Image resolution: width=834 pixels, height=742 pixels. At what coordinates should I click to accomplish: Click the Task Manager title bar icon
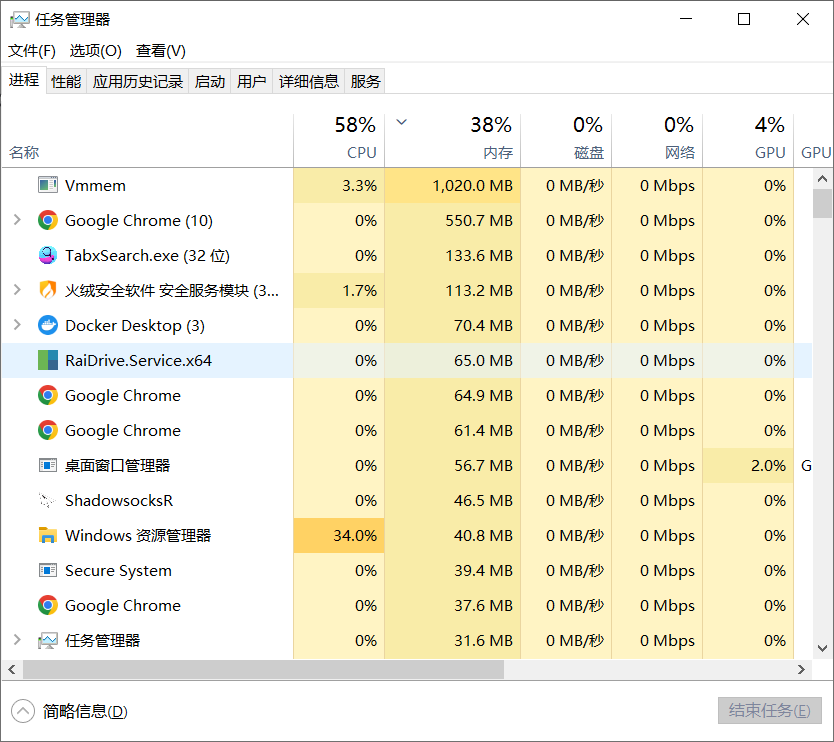20,20
